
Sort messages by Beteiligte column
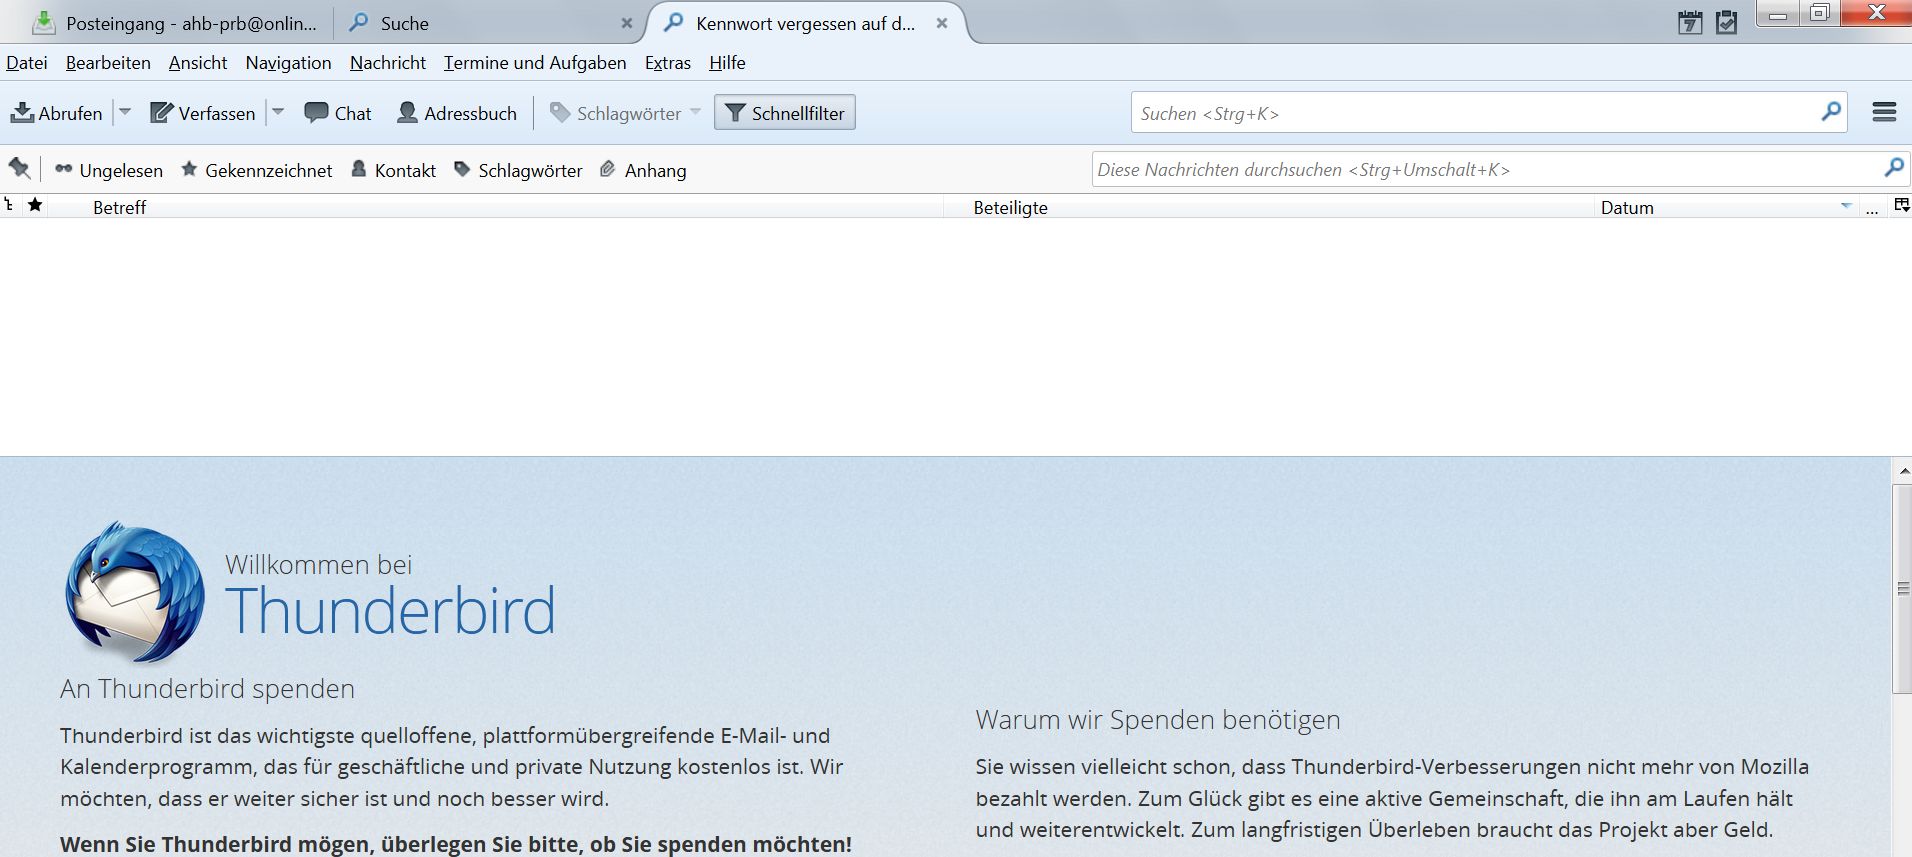1270,207
